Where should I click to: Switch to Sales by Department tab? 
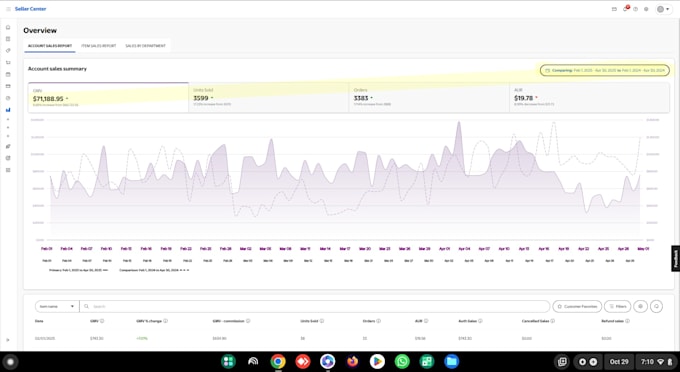[x=145, y=46]
